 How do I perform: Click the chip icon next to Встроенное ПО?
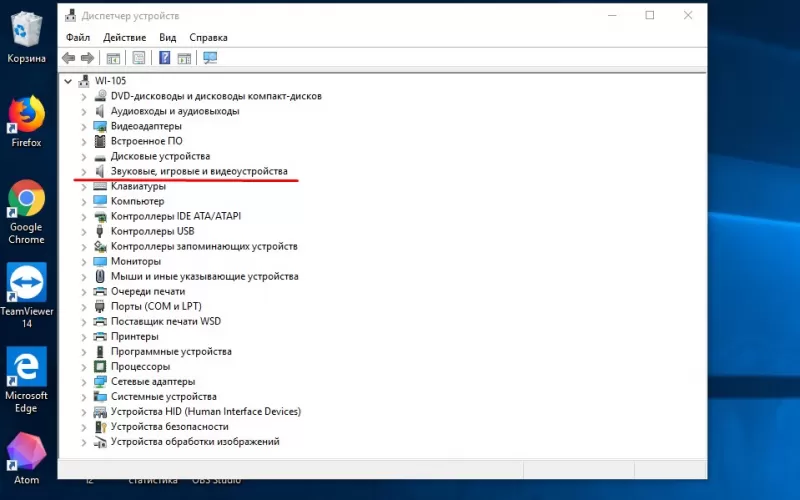pyautogui.click(x=100, y=141)
